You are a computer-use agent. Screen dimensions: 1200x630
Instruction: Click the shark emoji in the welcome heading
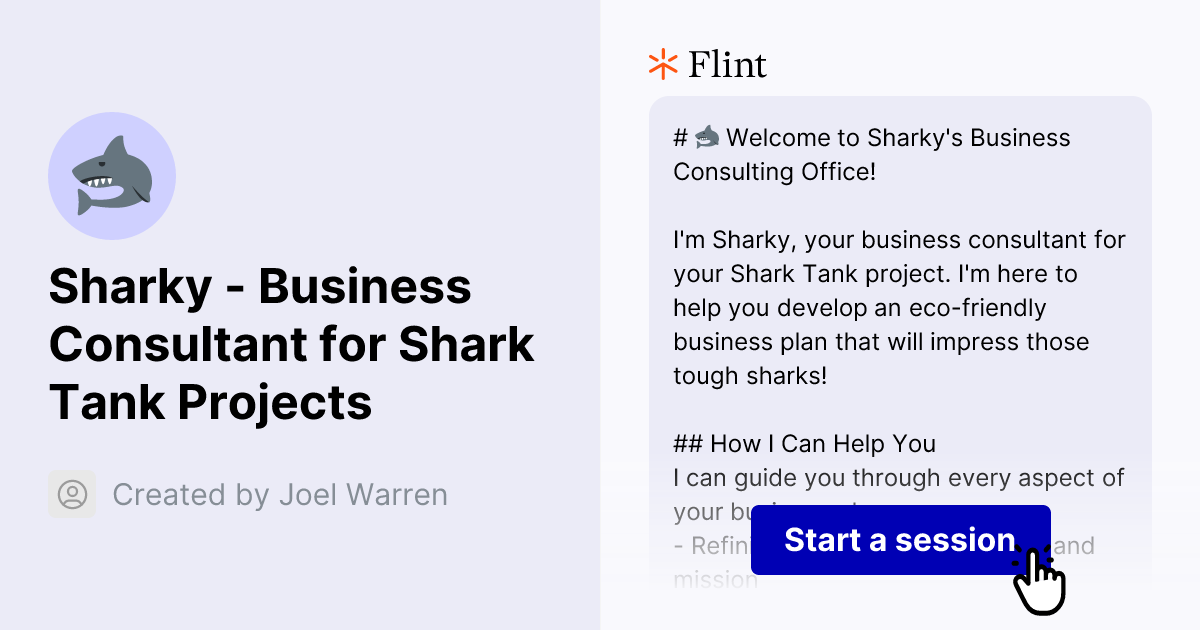tap(706, 137)
